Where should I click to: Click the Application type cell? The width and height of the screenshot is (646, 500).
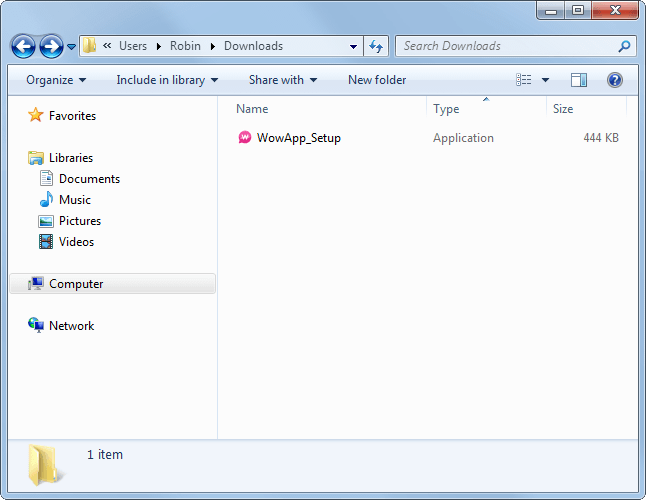point(463,138)
